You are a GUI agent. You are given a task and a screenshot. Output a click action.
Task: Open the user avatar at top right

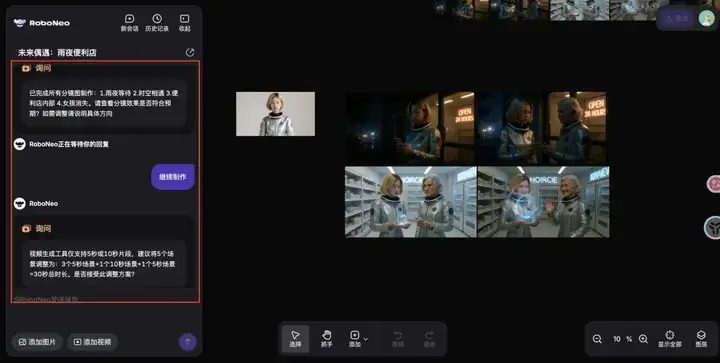706,18
